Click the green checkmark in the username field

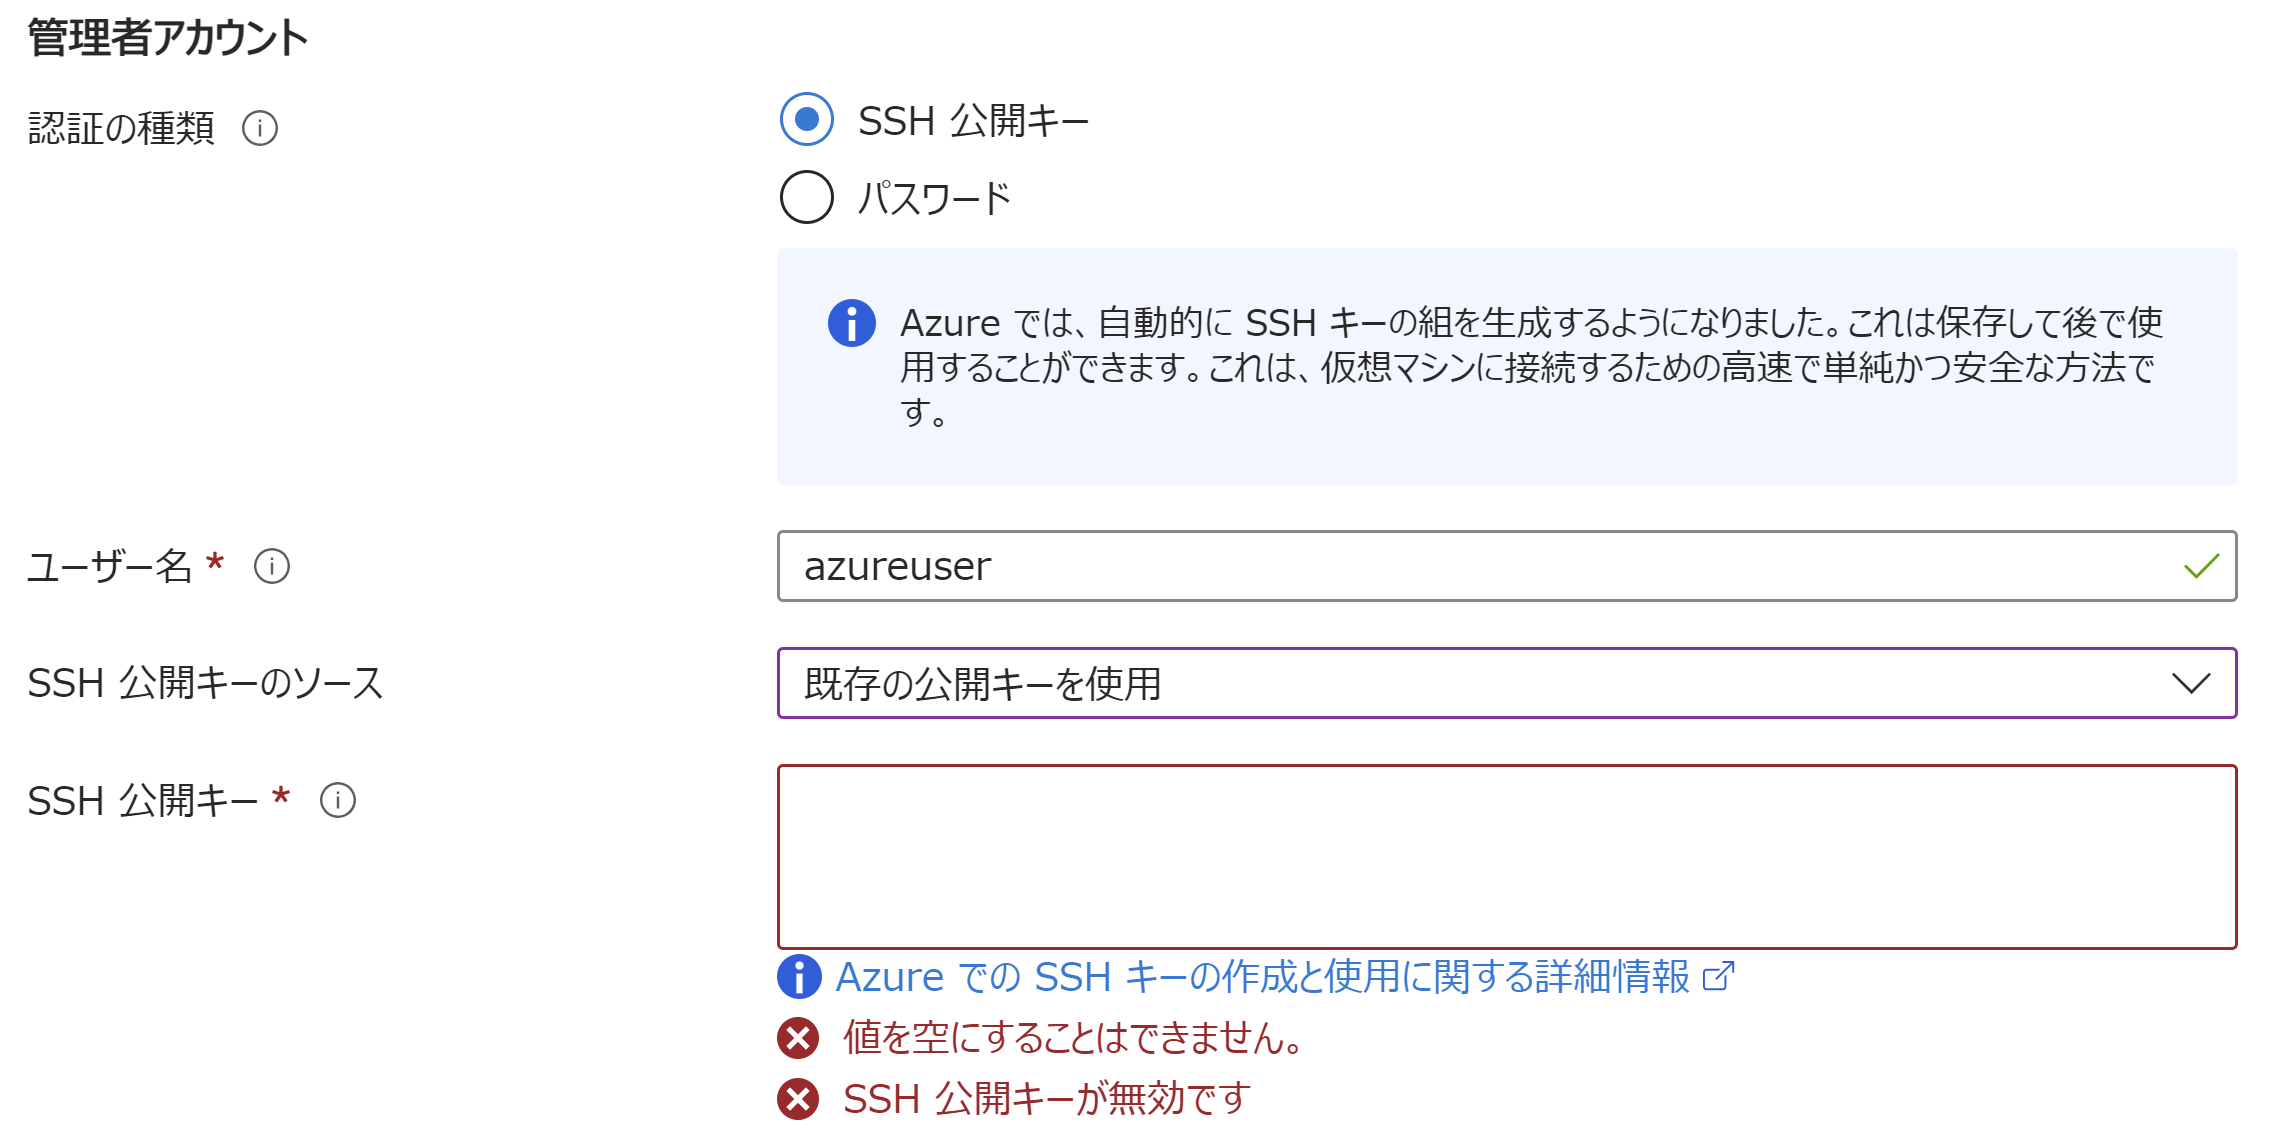(x=2198, y=566)
